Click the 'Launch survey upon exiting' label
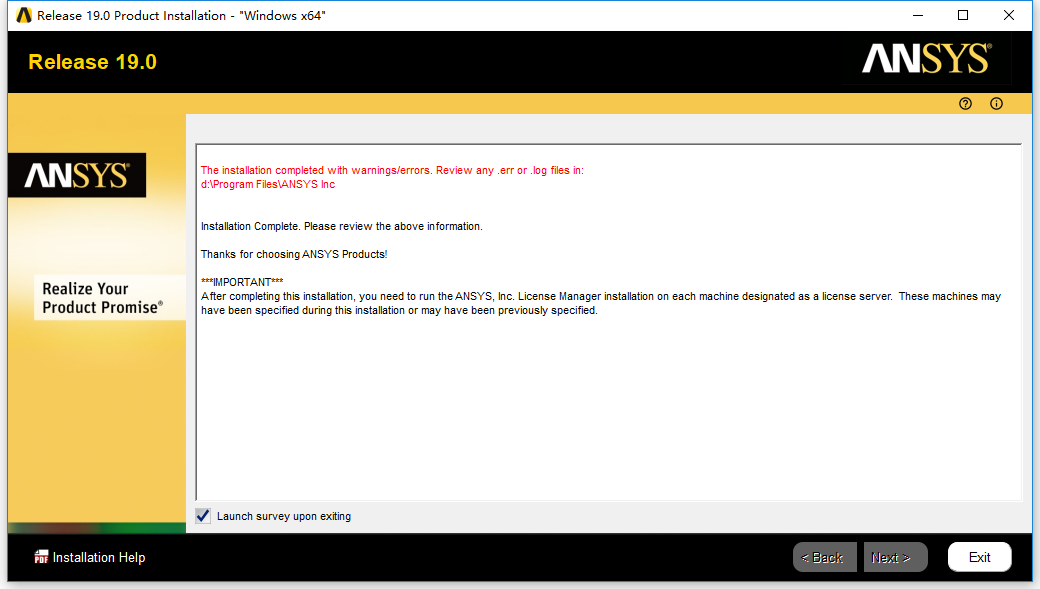 click(x=284, y=516)
